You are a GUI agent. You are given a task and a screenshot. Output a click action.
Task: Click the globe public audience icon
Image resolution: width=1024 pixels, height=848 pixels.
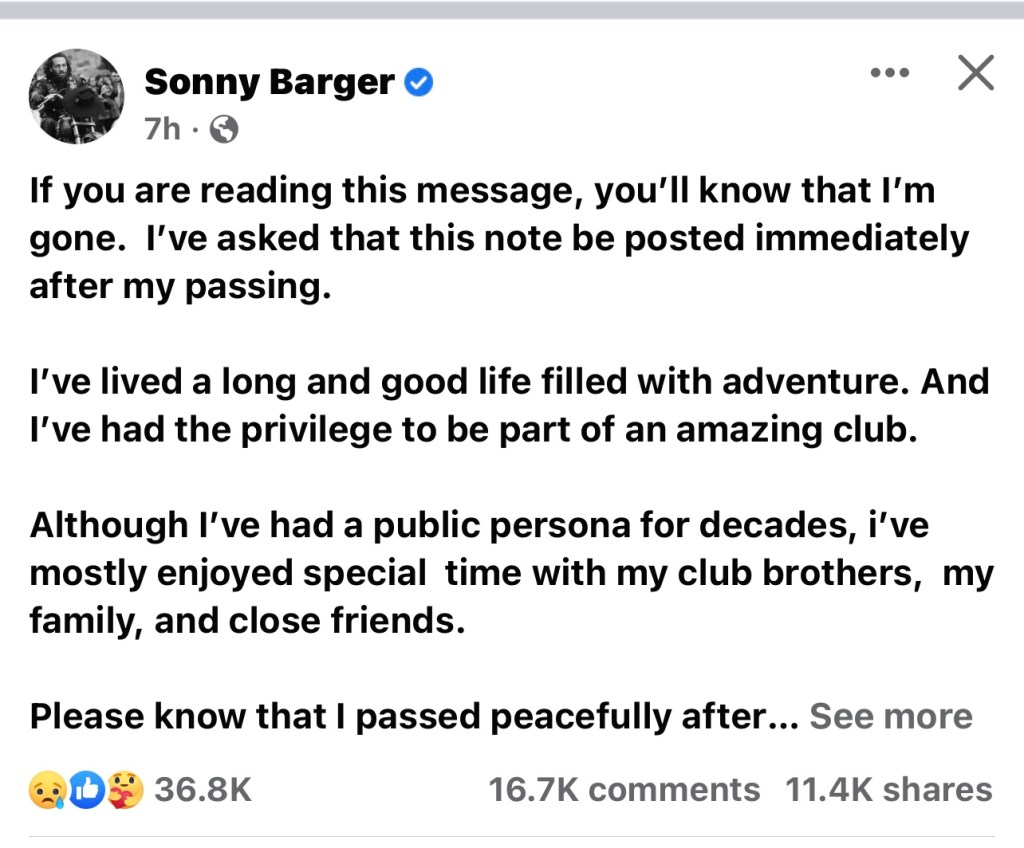(227, 130)
